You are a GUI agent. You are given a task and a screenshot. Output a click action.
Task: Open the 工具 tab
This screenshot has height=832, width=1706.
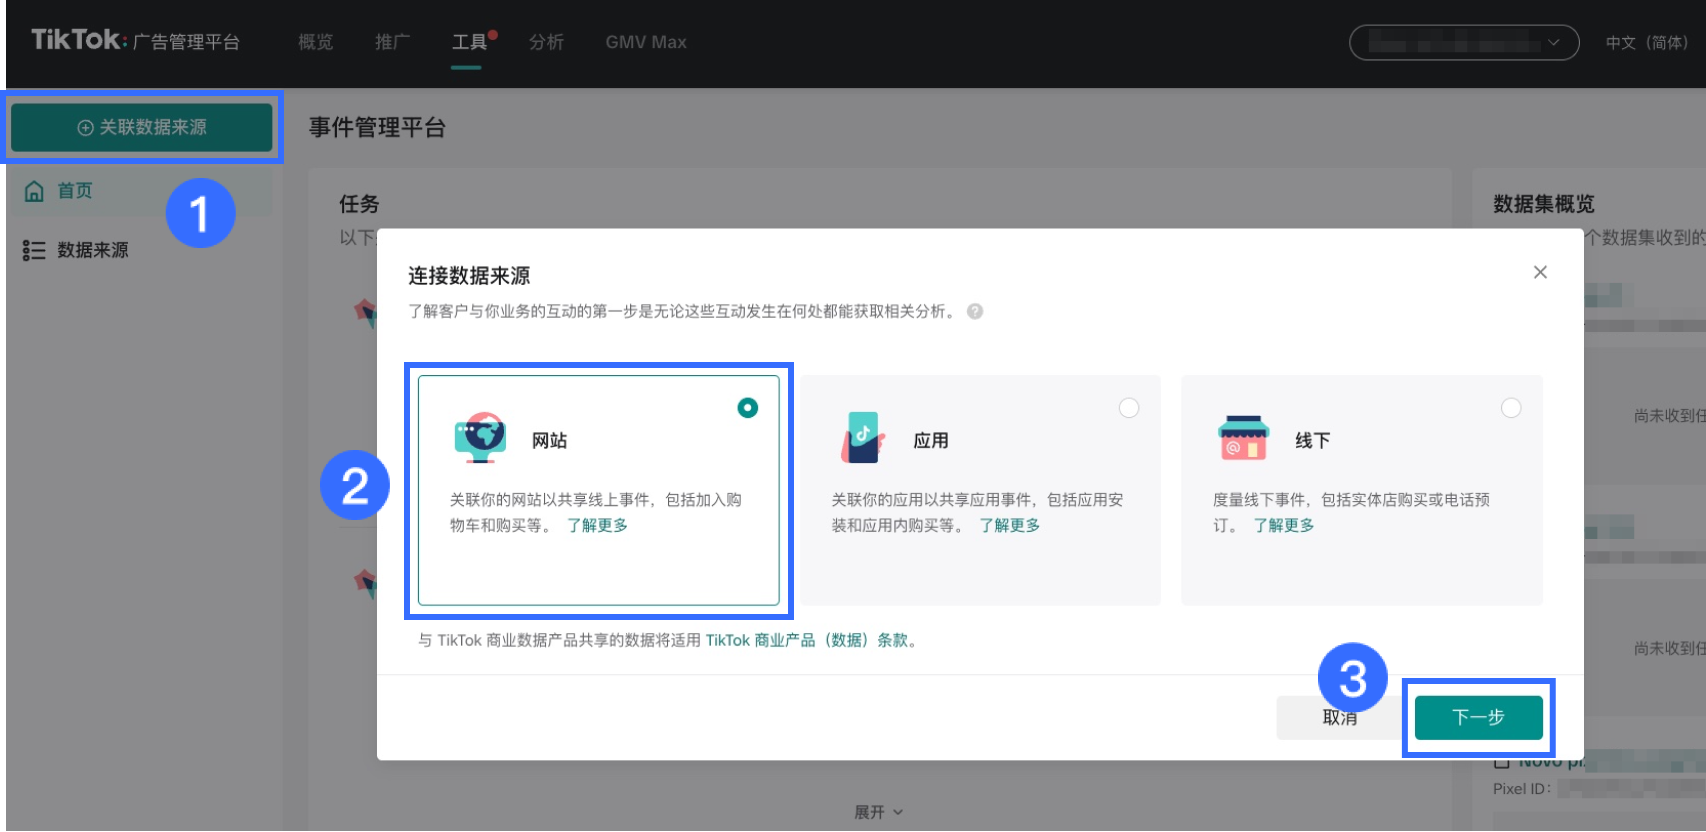[x=469, y=42]
